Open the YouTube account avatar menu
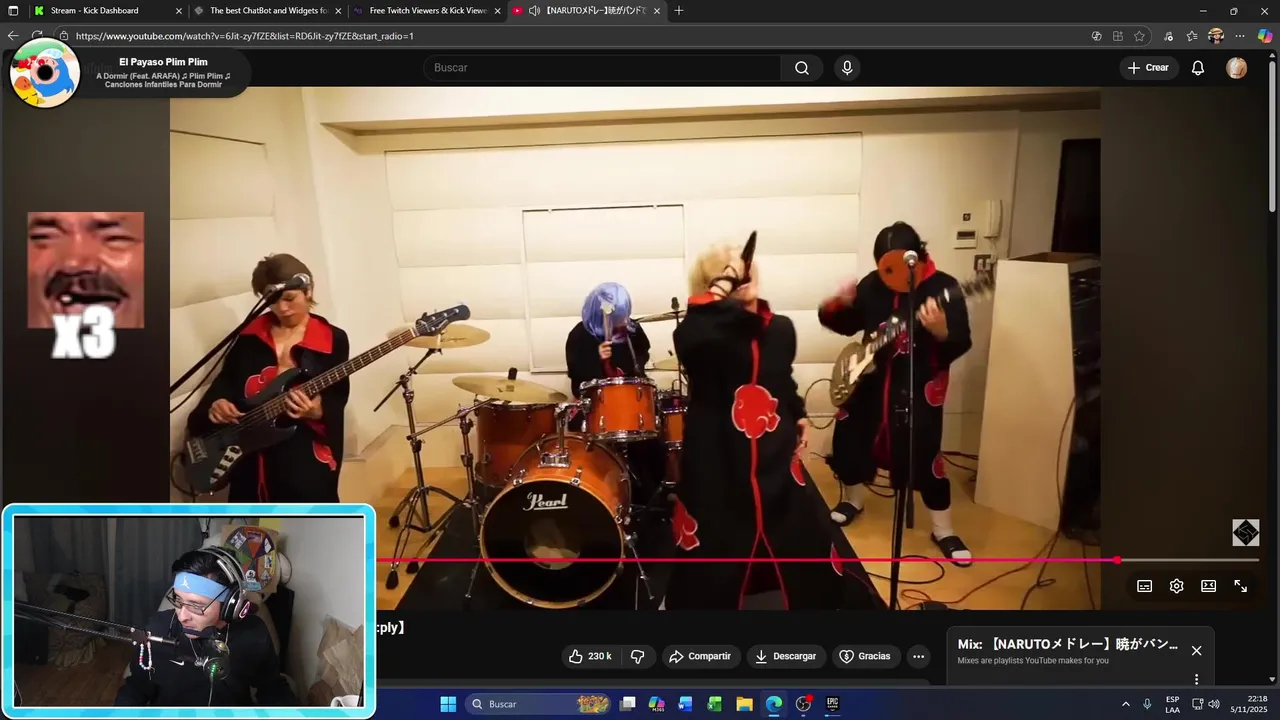 click(1237, 68)
